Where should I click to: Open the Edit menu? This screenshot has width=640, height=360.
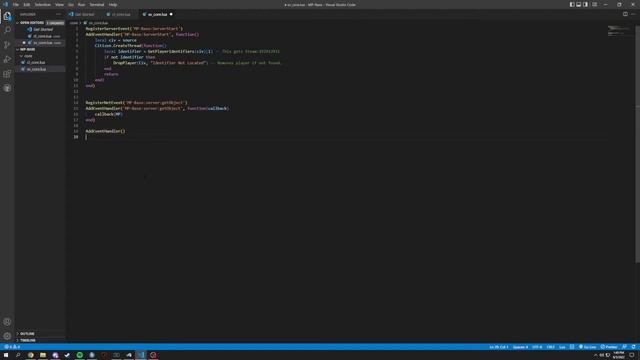pos(27,4)
